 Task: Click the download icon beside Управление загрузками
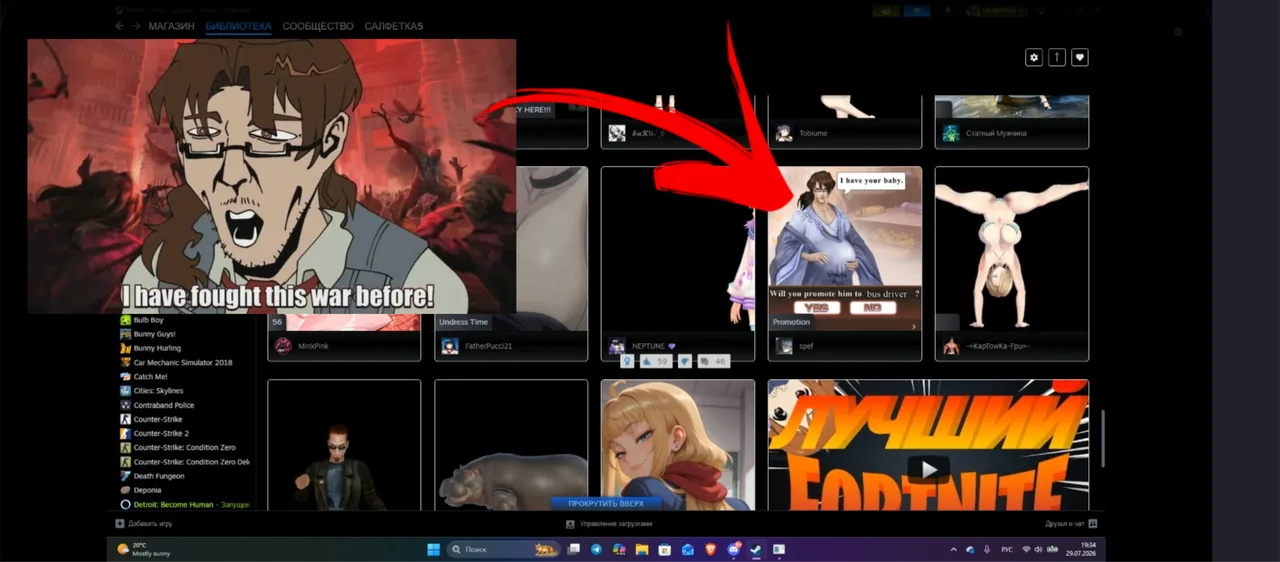click(x=571, y=524)
